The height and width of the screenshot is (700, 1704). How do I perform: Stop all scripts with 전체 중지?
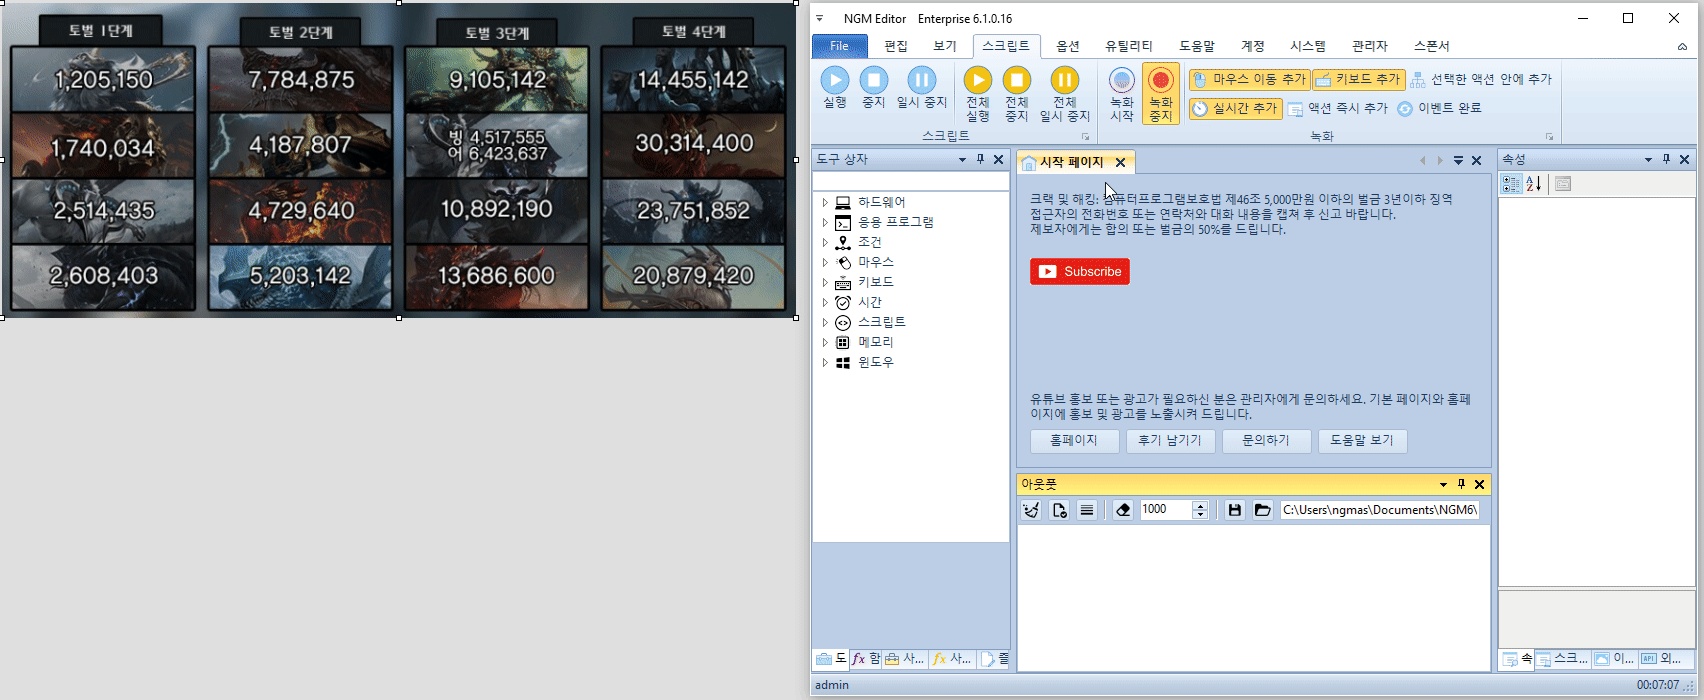coord(1017,93)
